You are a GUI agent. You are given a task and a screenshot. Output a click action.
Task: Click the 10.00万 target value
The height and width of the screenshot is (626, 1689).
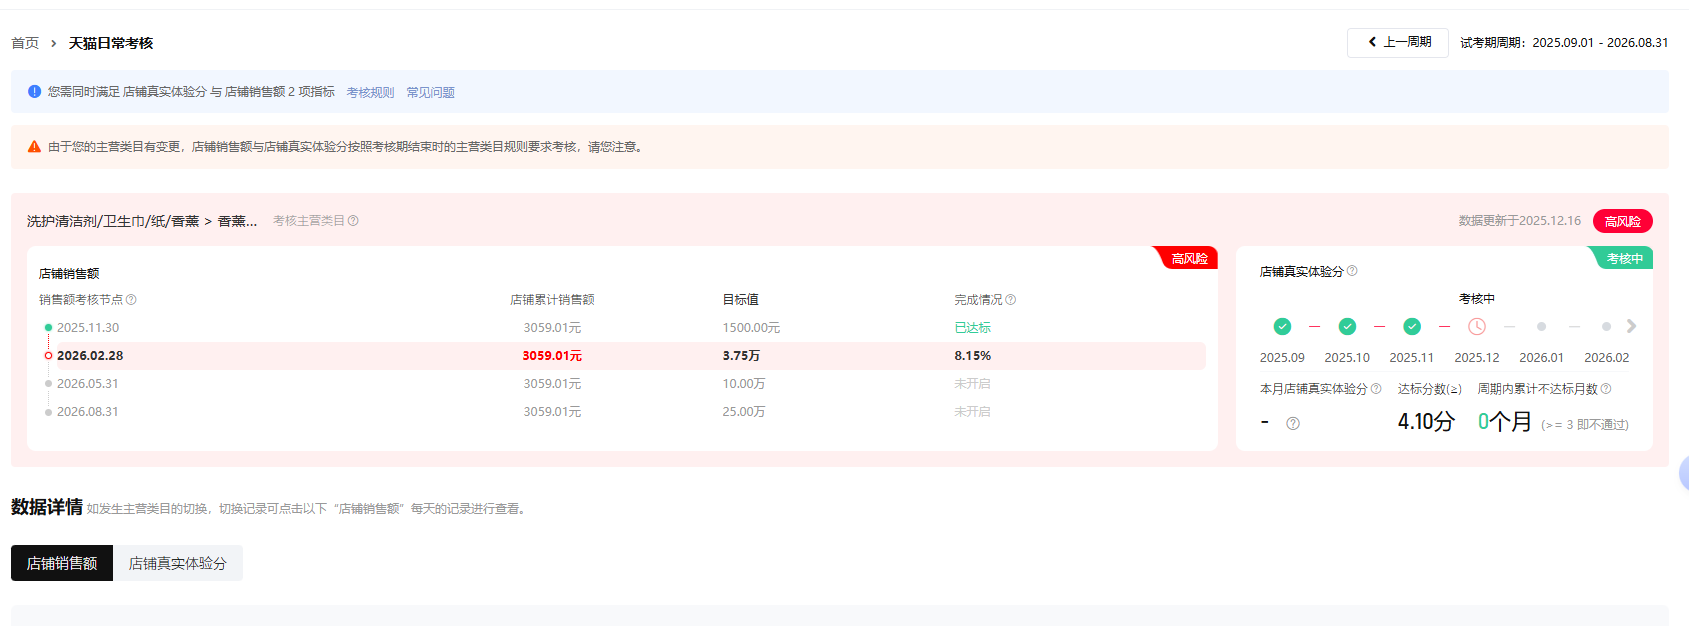tap(744, 384)
